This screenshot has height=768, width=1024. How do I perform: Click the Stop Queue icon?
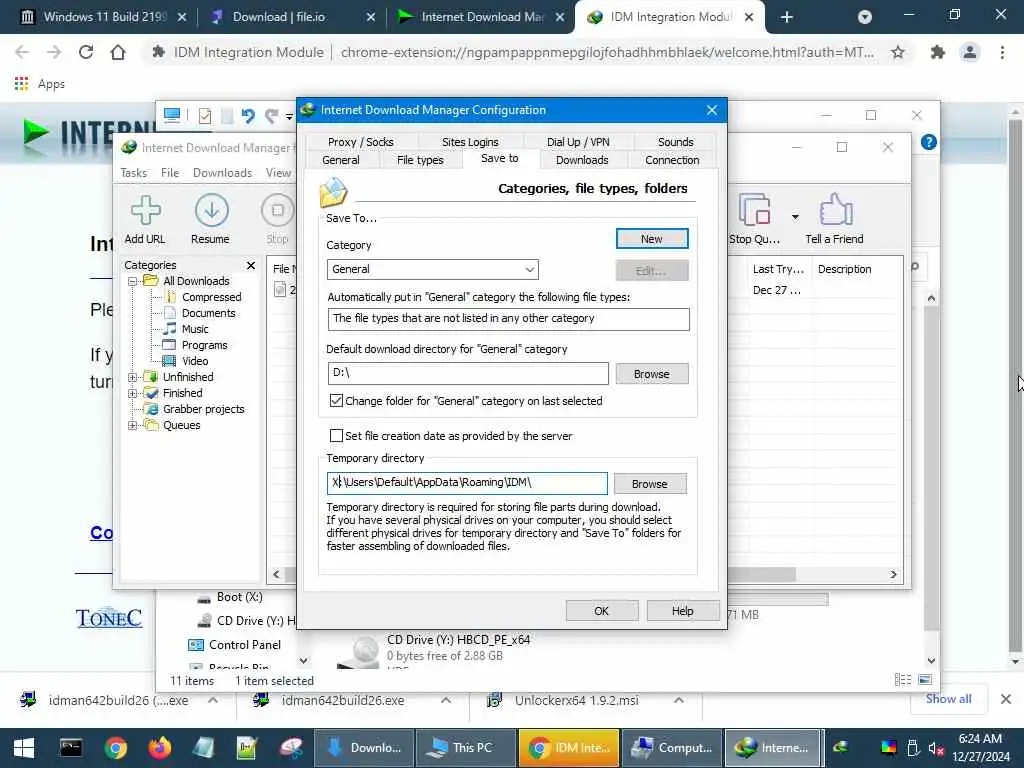click(754, 210)
